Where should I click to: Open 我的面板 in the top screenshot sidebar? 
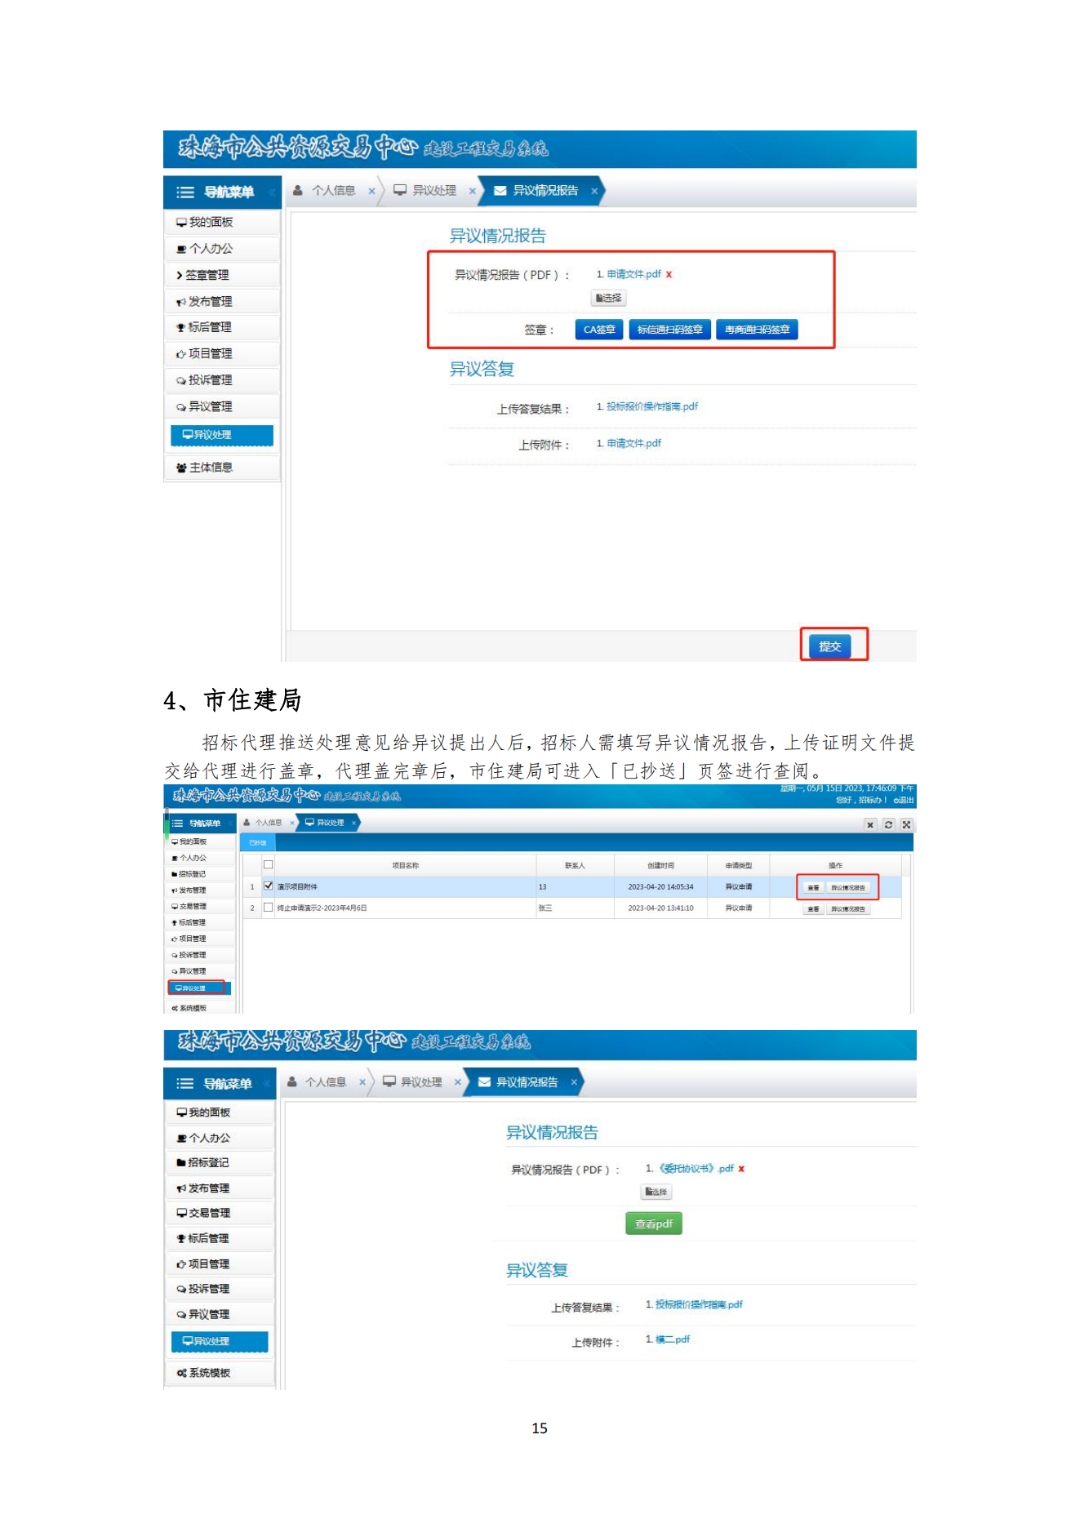tap(221, 222)
